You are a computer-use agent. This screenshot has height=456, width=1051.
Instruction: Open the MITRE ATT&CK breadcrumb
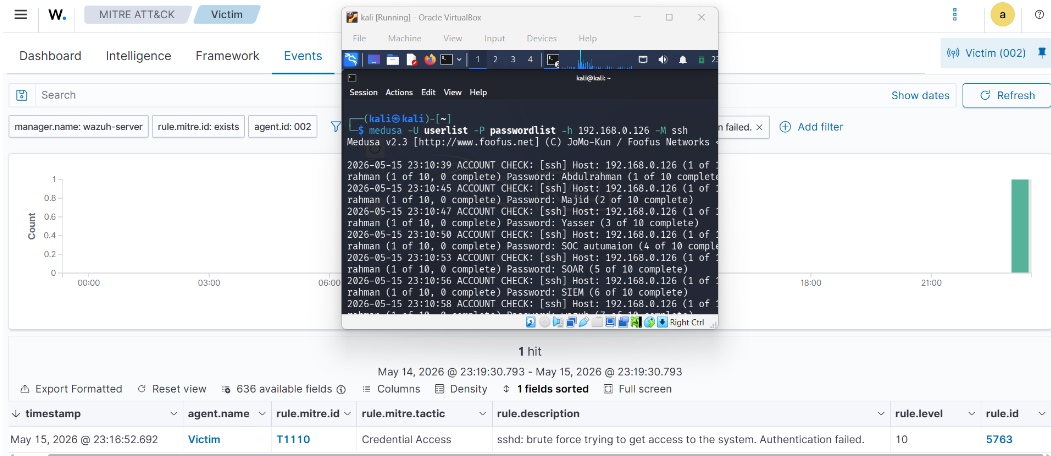coord(136,14)
